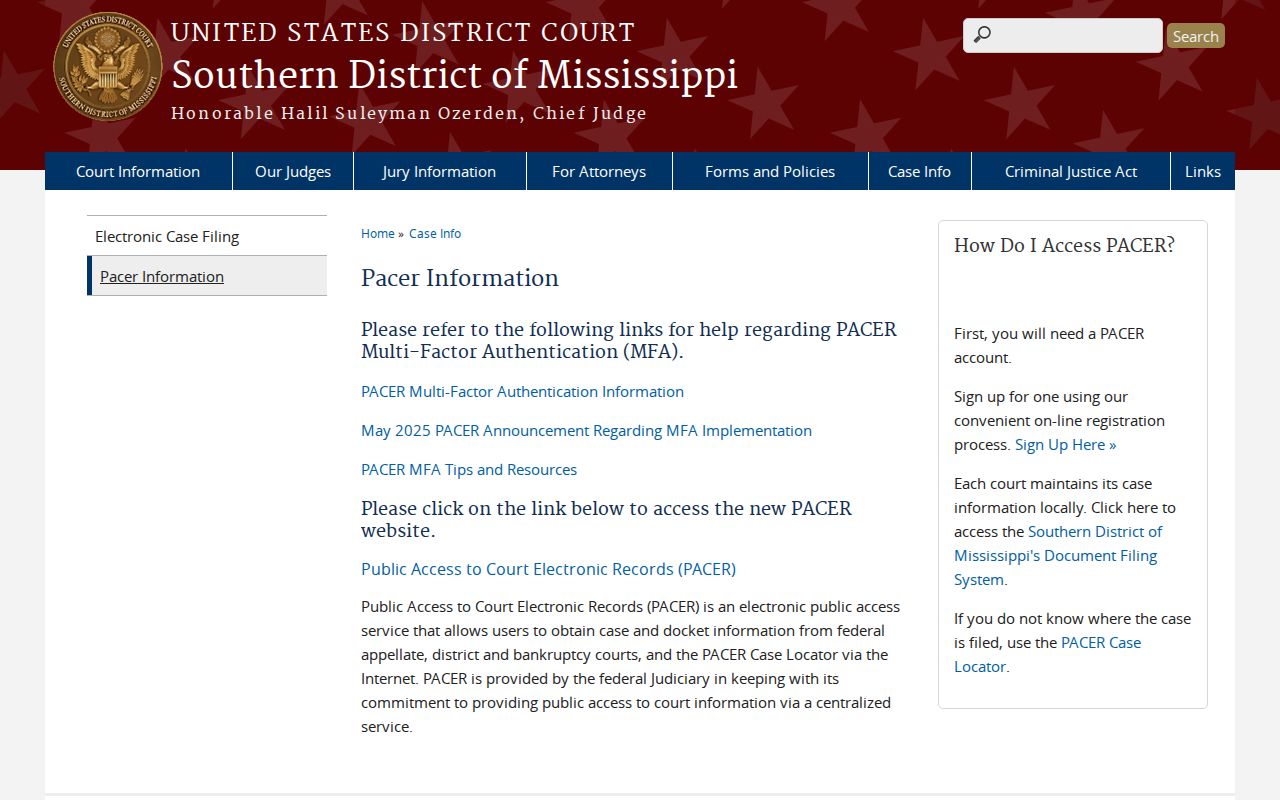This screenshot has width=1280, height=800.
Task: Click the magnifier icon in search box
Action: (982, 36)
